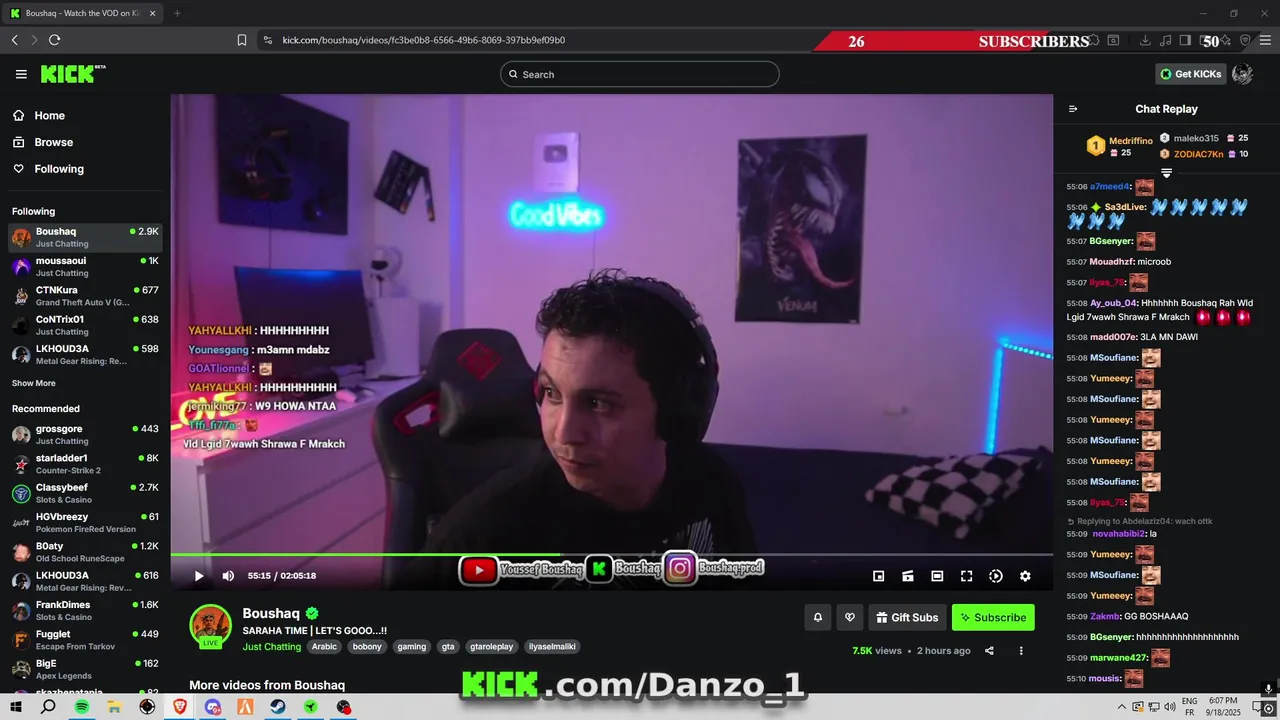
Task: Open a new browser tab
Action: tap(177, 13)
